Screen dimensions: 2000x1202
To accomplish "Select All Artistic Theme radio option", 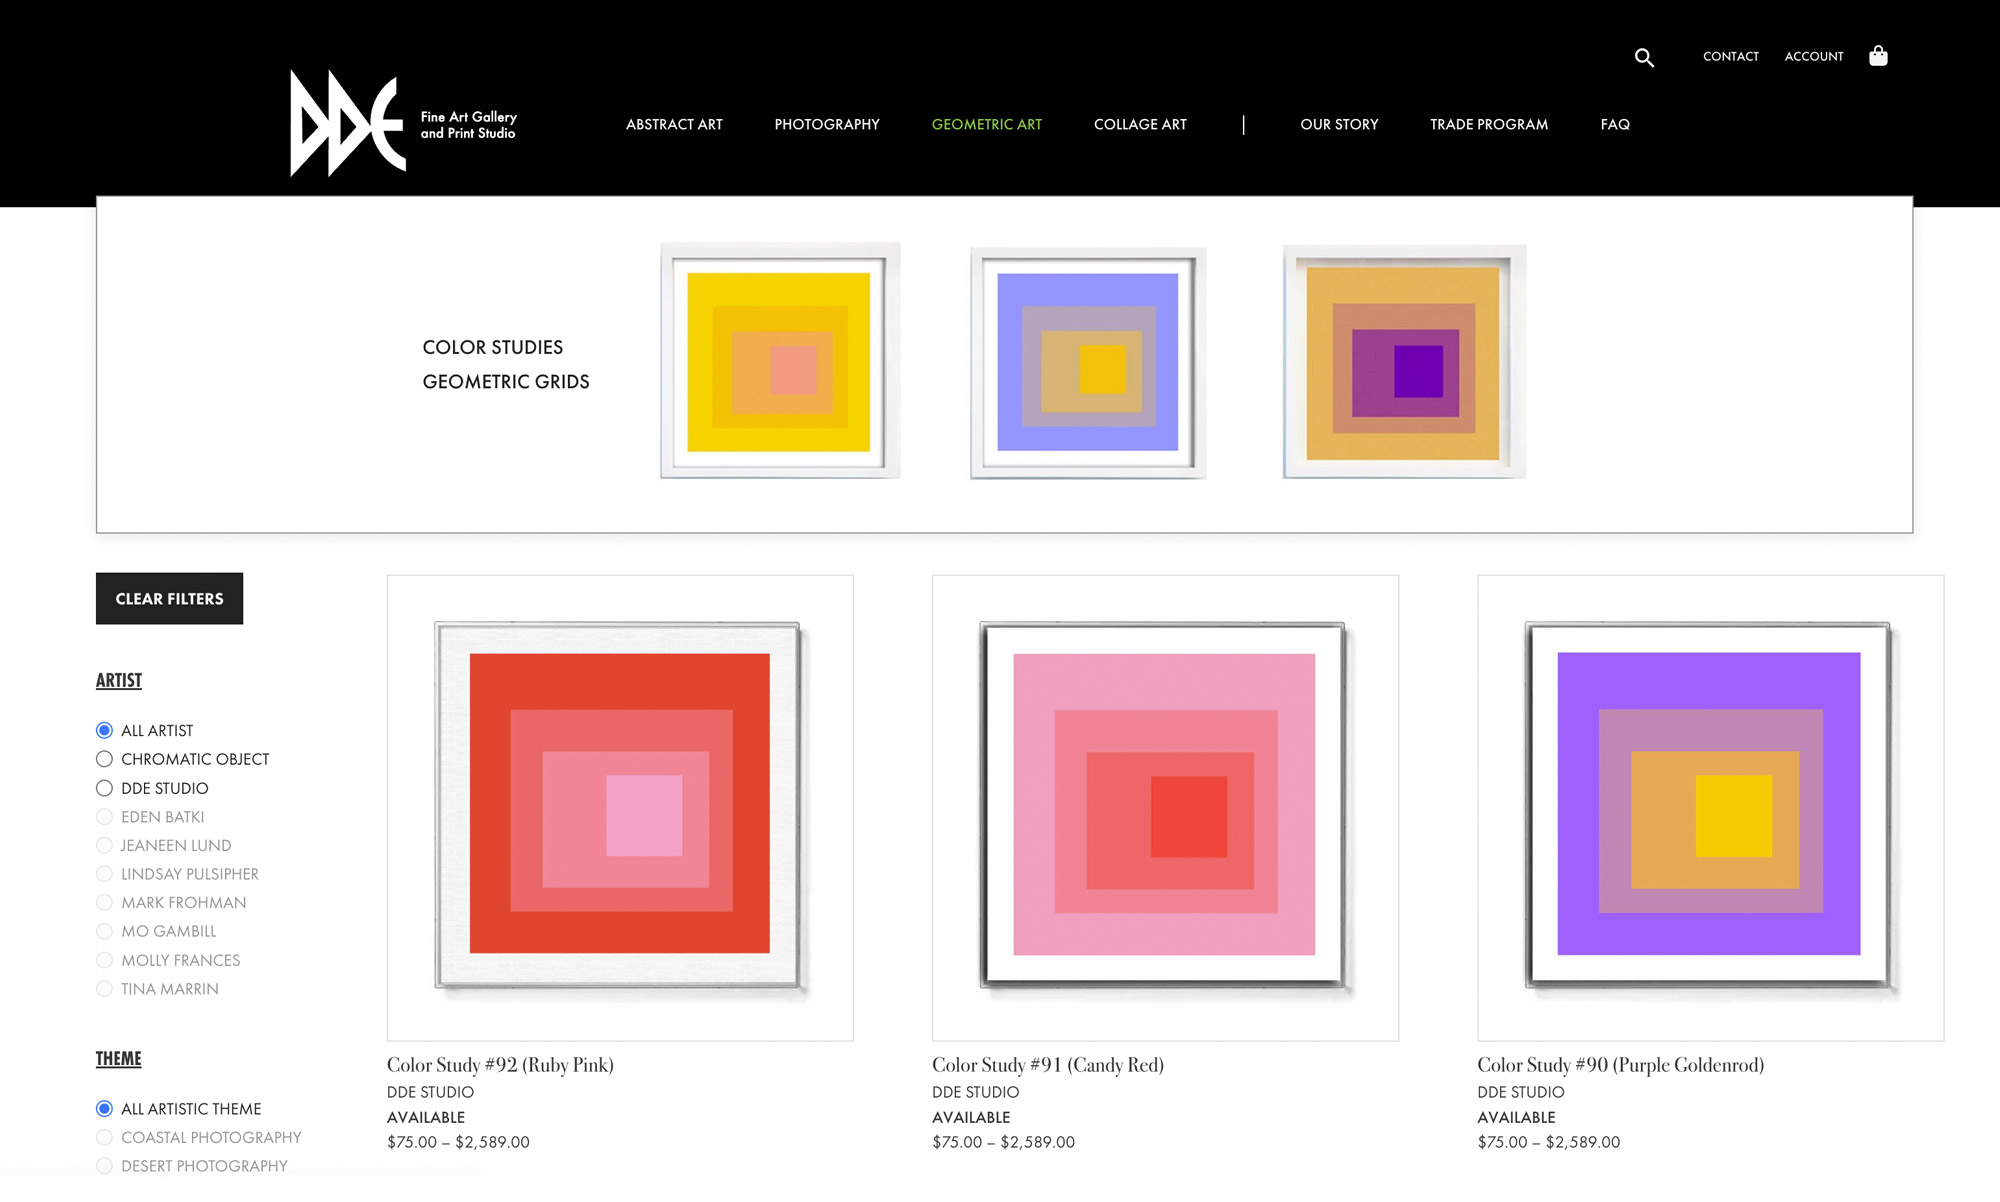I will tap(104, 1108).
